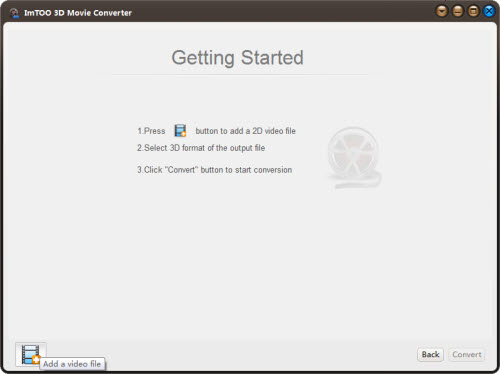
Task: Click the text '3.Click "Convert" button to start conversion'
Action: click(x=215, y=170)
